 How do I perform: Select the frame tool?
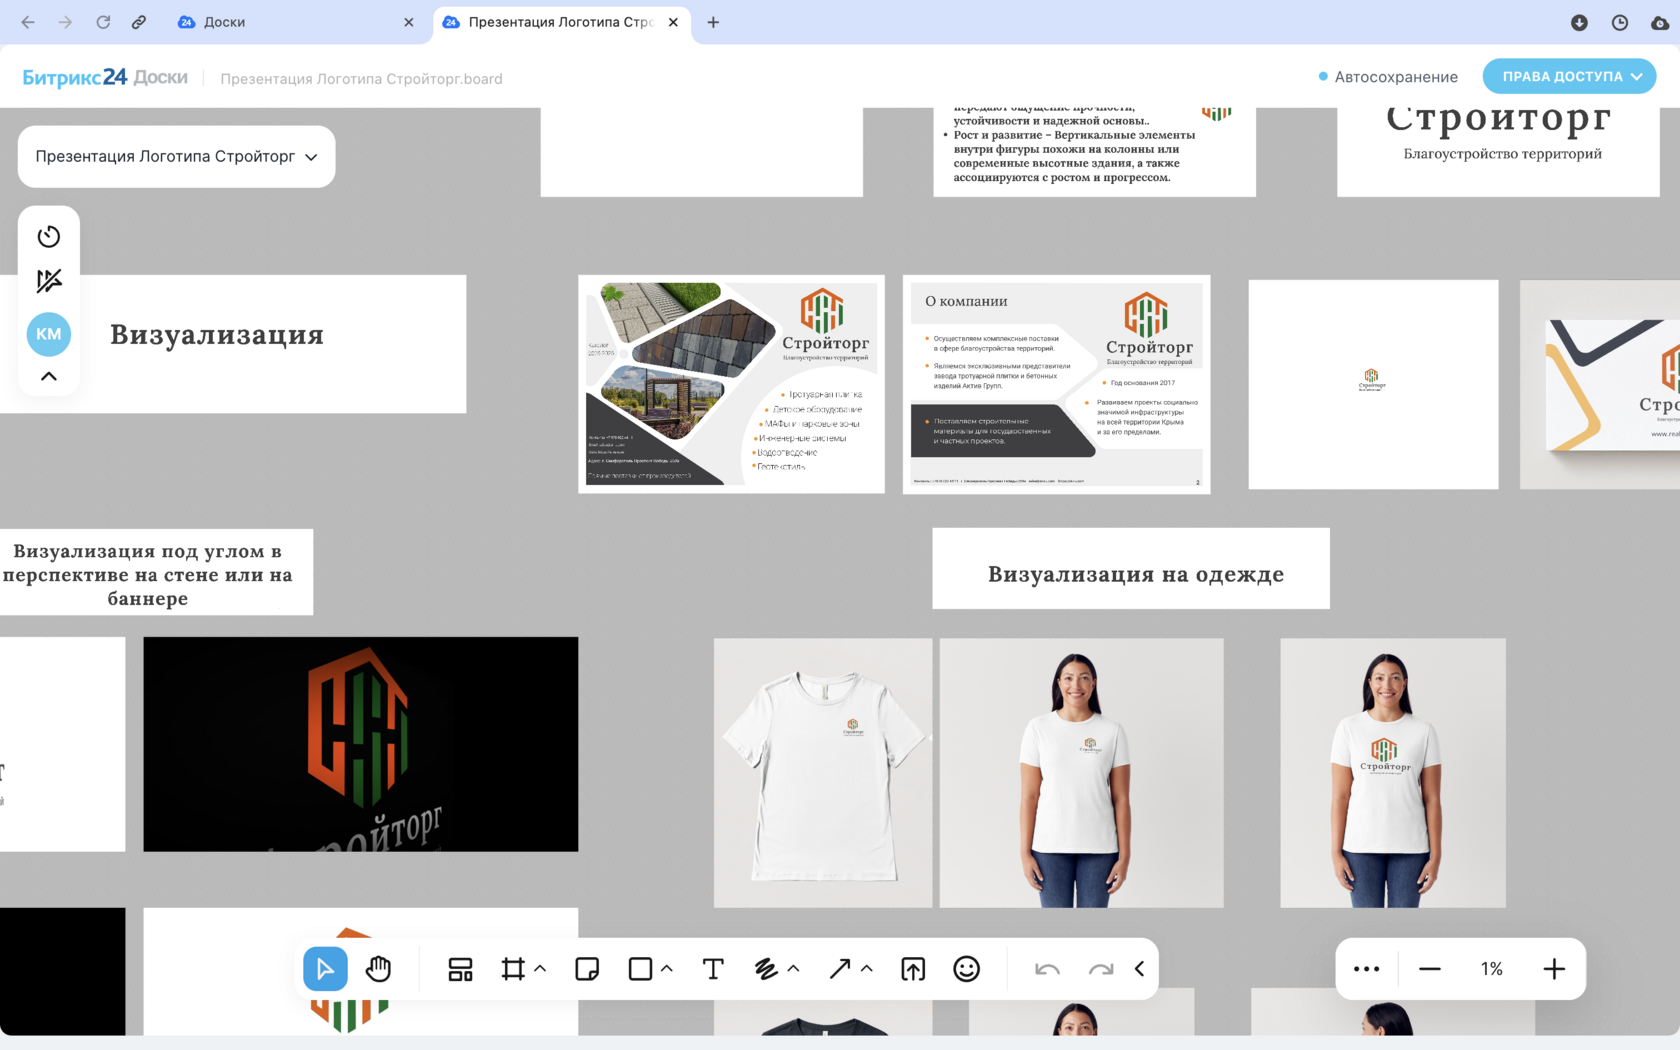coord(513,969)
